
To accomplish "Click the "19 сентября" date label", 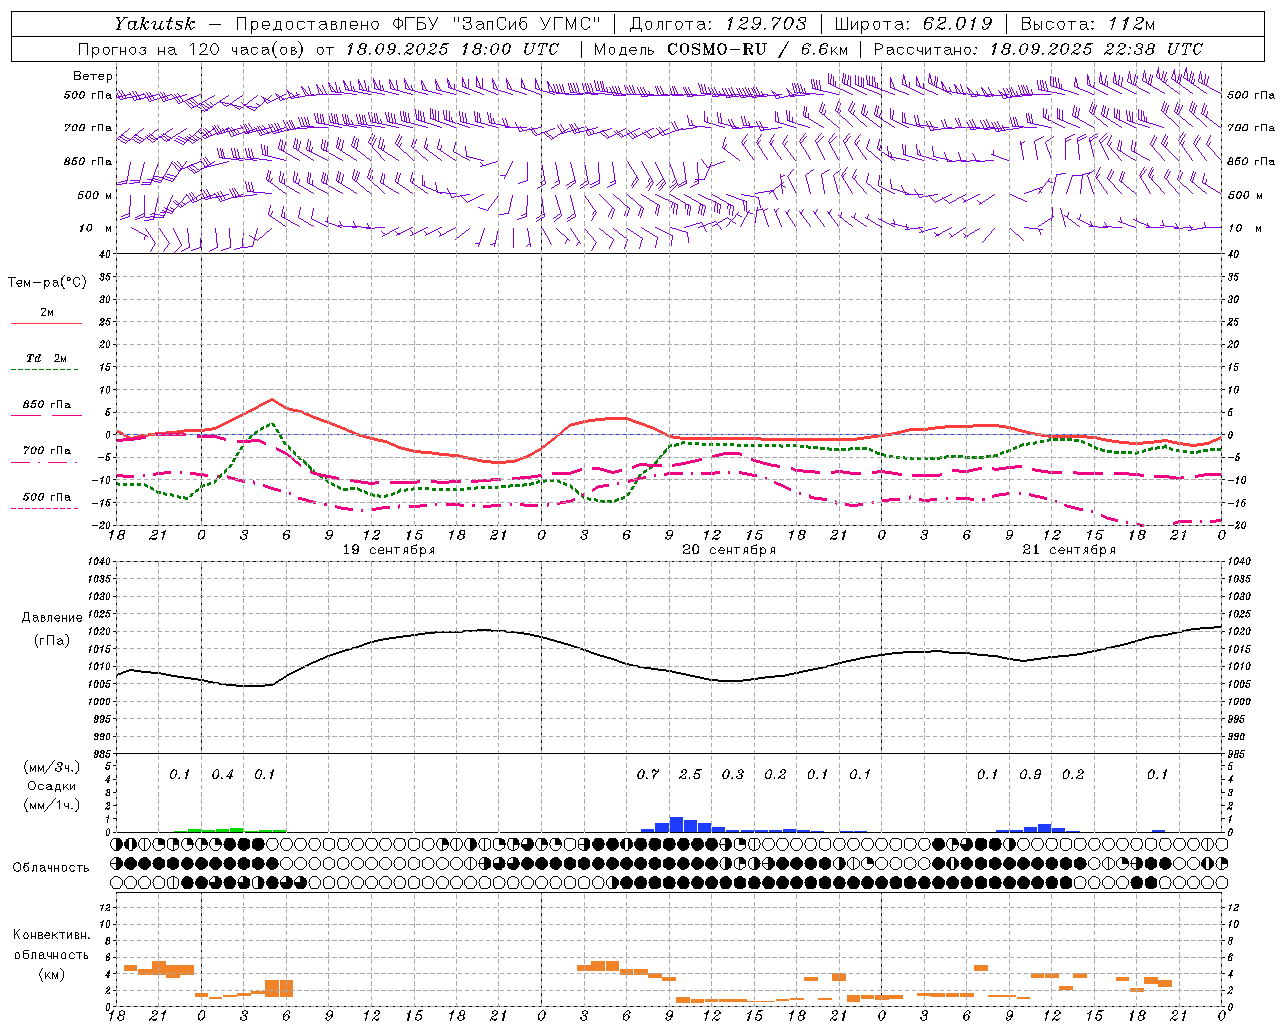I will click(x=389, y=550).
